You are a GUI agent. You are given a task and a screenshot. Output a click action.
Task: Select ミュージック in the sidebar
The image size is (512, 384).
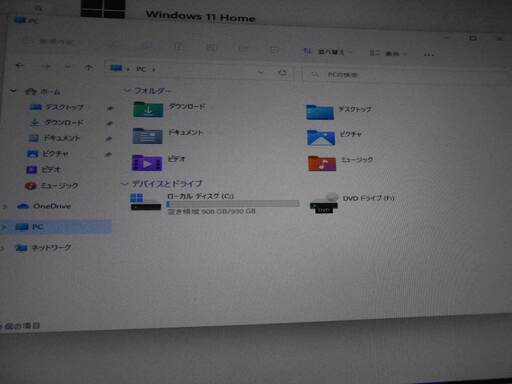[52, 185]
